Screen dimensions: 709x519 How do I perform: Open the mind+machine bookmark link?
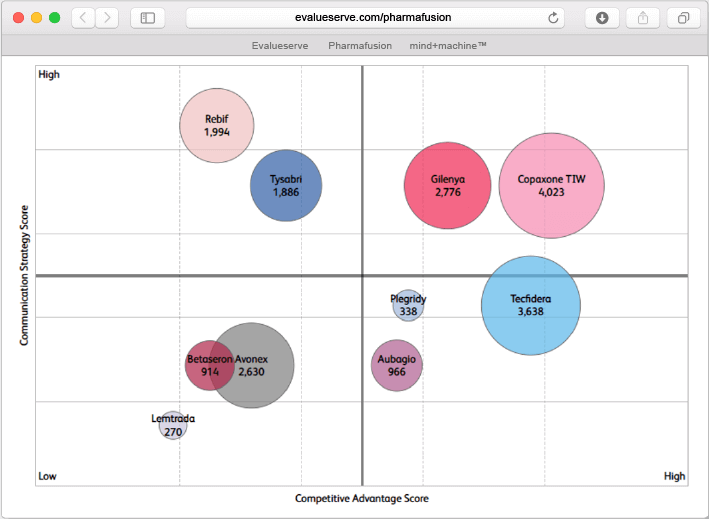[x=448, y=46]
